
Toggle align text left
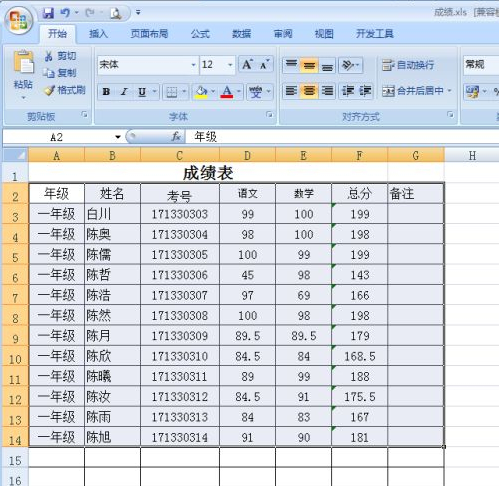(291, 91)
